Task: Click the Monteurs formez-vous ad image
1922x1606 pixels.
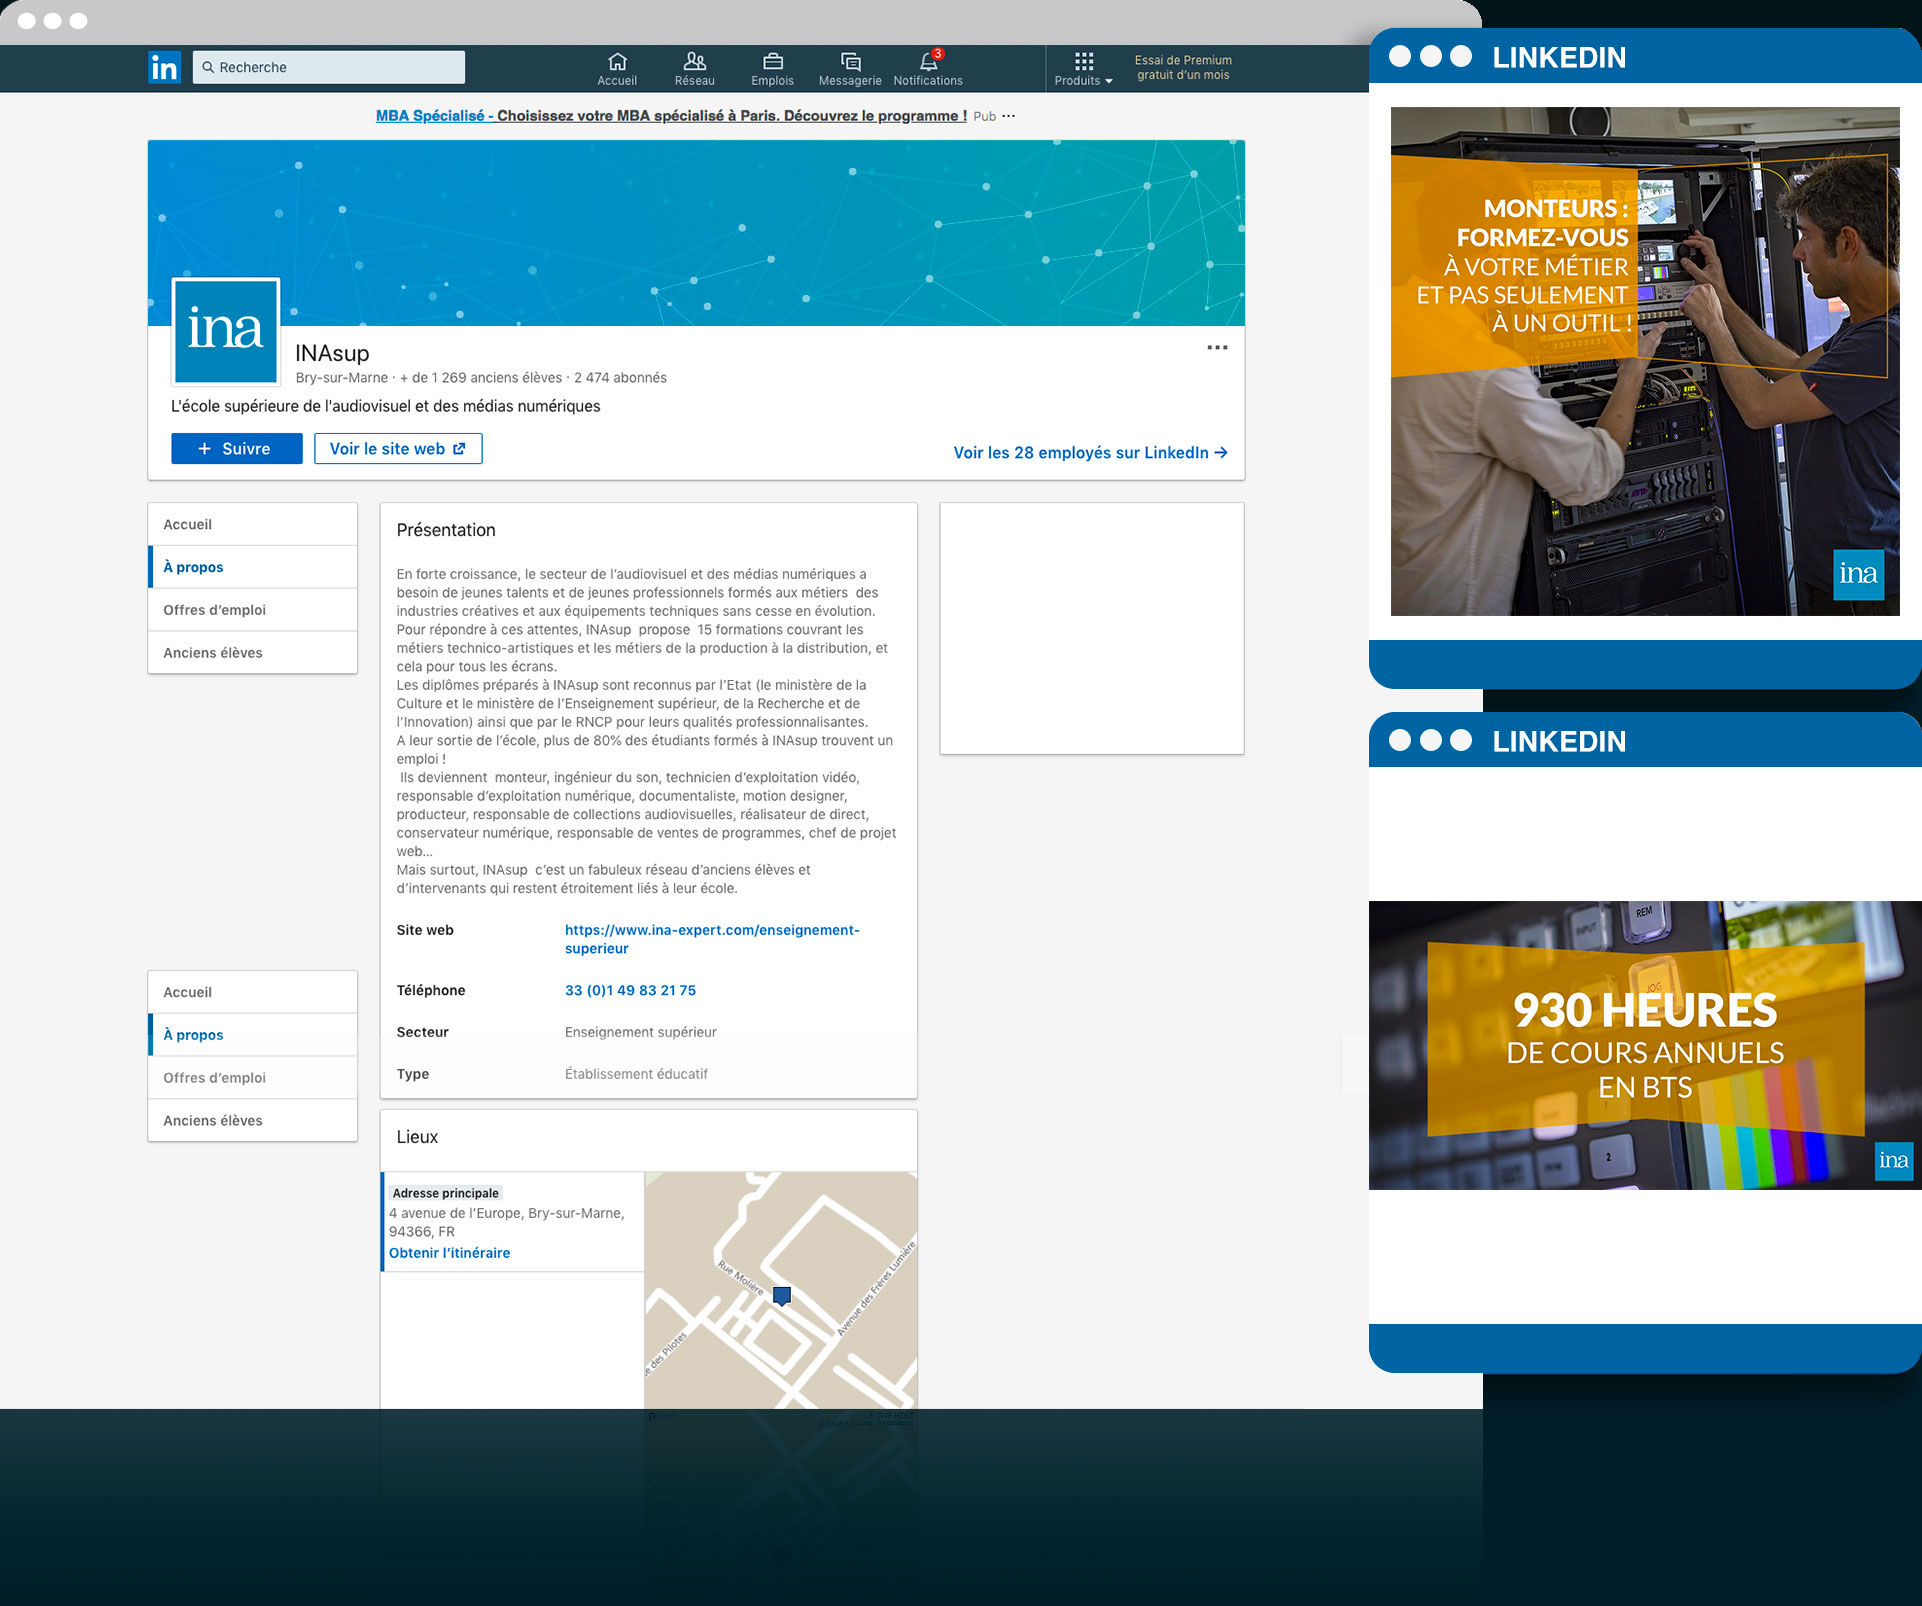Action: point(1645,361)
